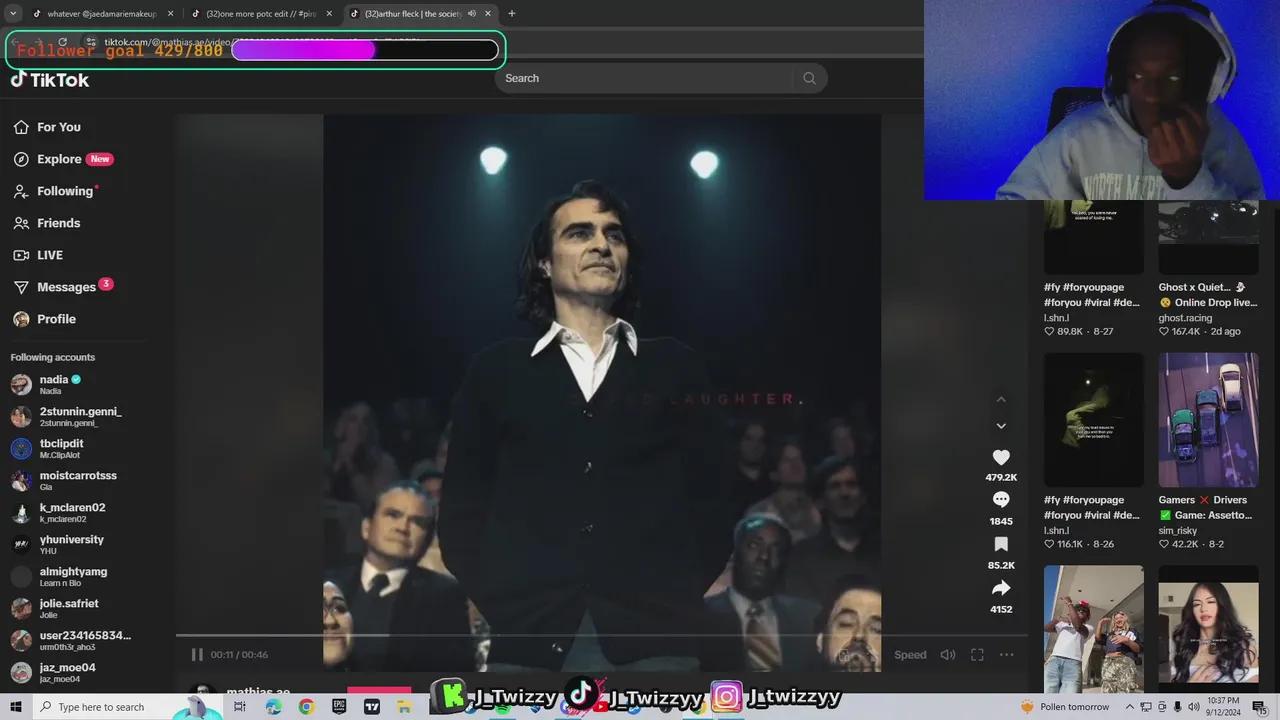Screen dimensions: 1280x720
Task: Open Messages in the sidebar
Action: (62, 287)
